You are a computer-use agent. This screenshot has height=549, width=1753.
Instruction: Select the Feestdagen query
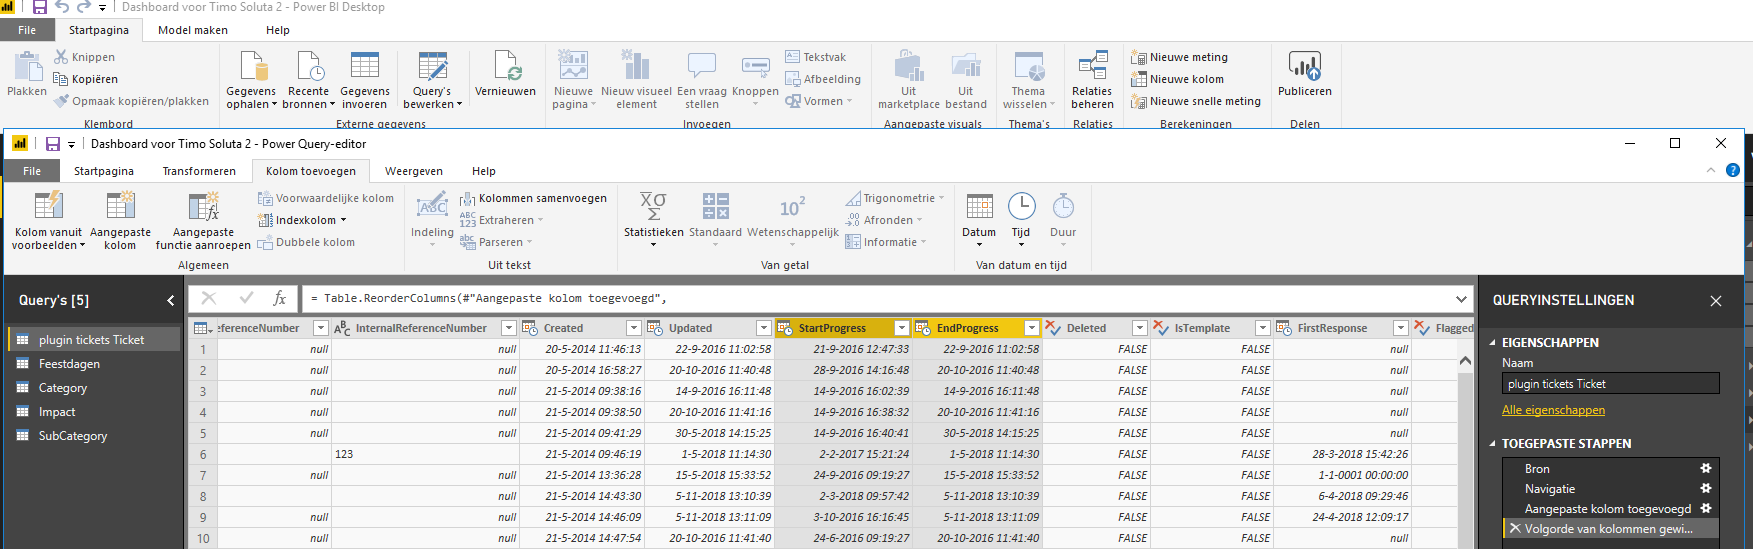point(94,364)
